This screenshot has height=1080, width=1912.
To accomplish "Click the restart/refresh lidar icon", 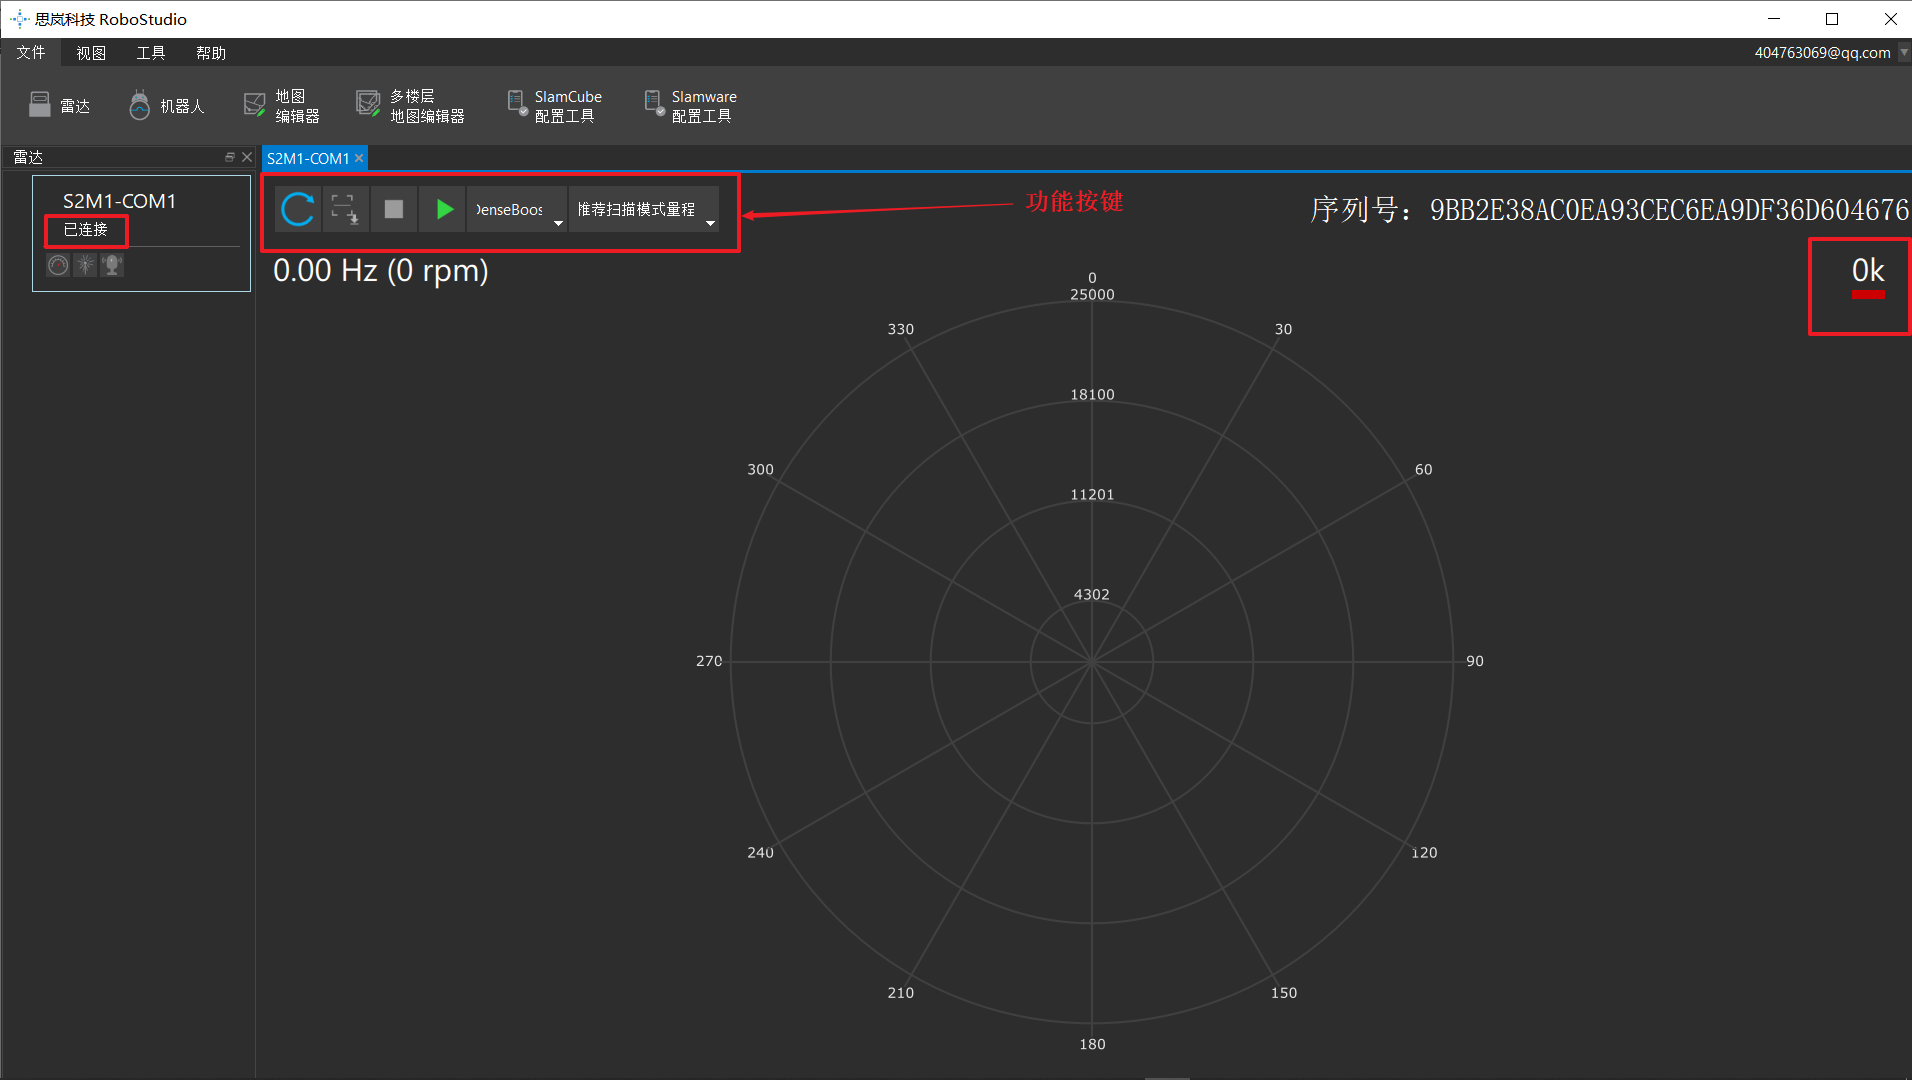I will [298, 209].
